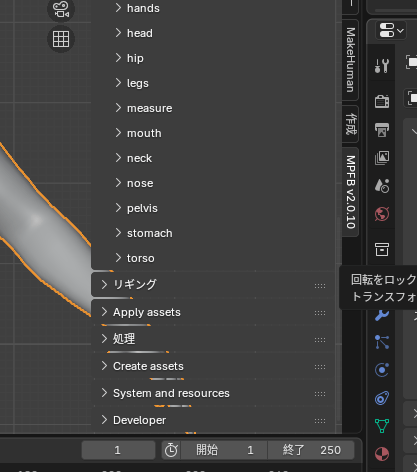Open the View Layer properties icon
Image resolution: width=417 pixels, height=472 pixels.
tap(382, 157)
